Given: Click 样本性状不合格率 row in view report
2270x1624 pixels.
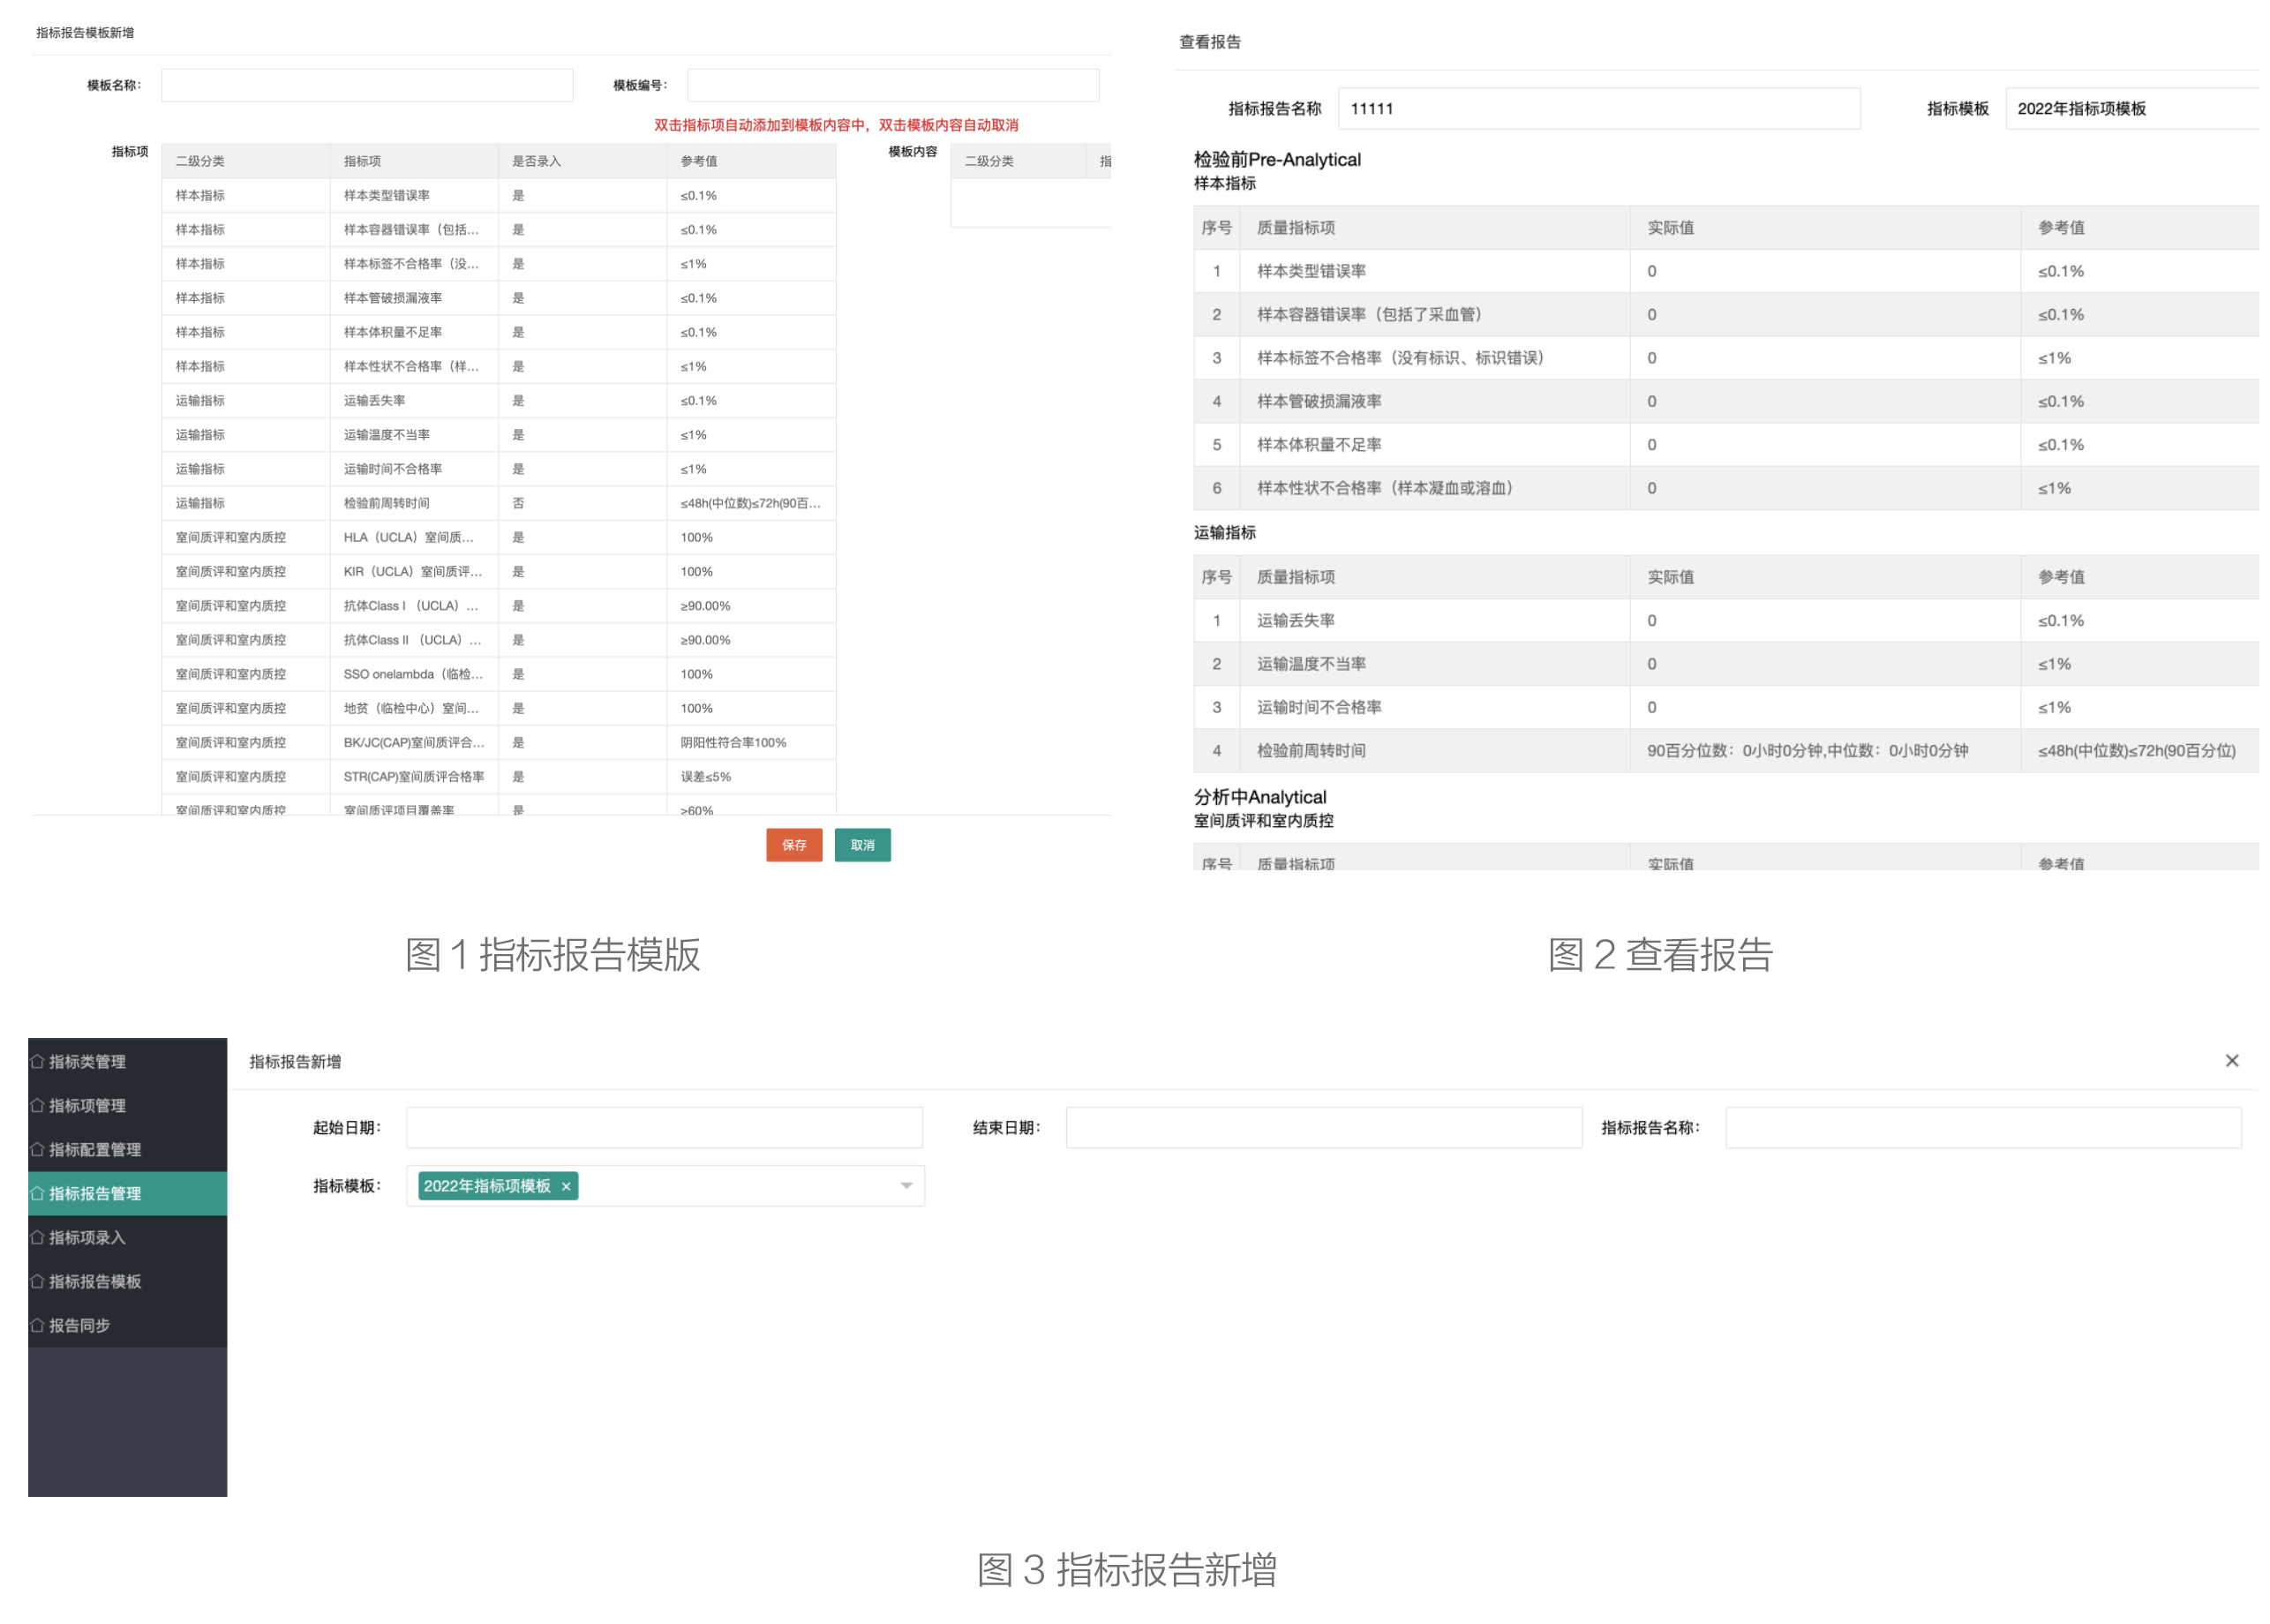Looking at the screenshot, I should click(1726, 488).
